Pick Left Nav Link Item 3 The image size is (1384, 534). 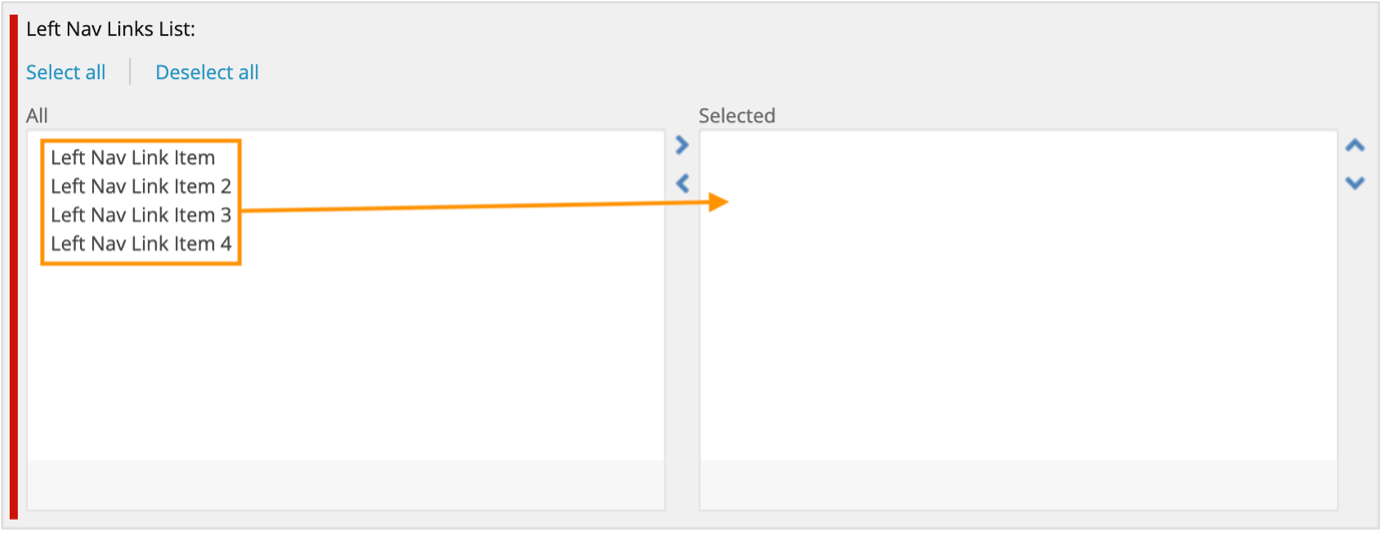[141, 215]
